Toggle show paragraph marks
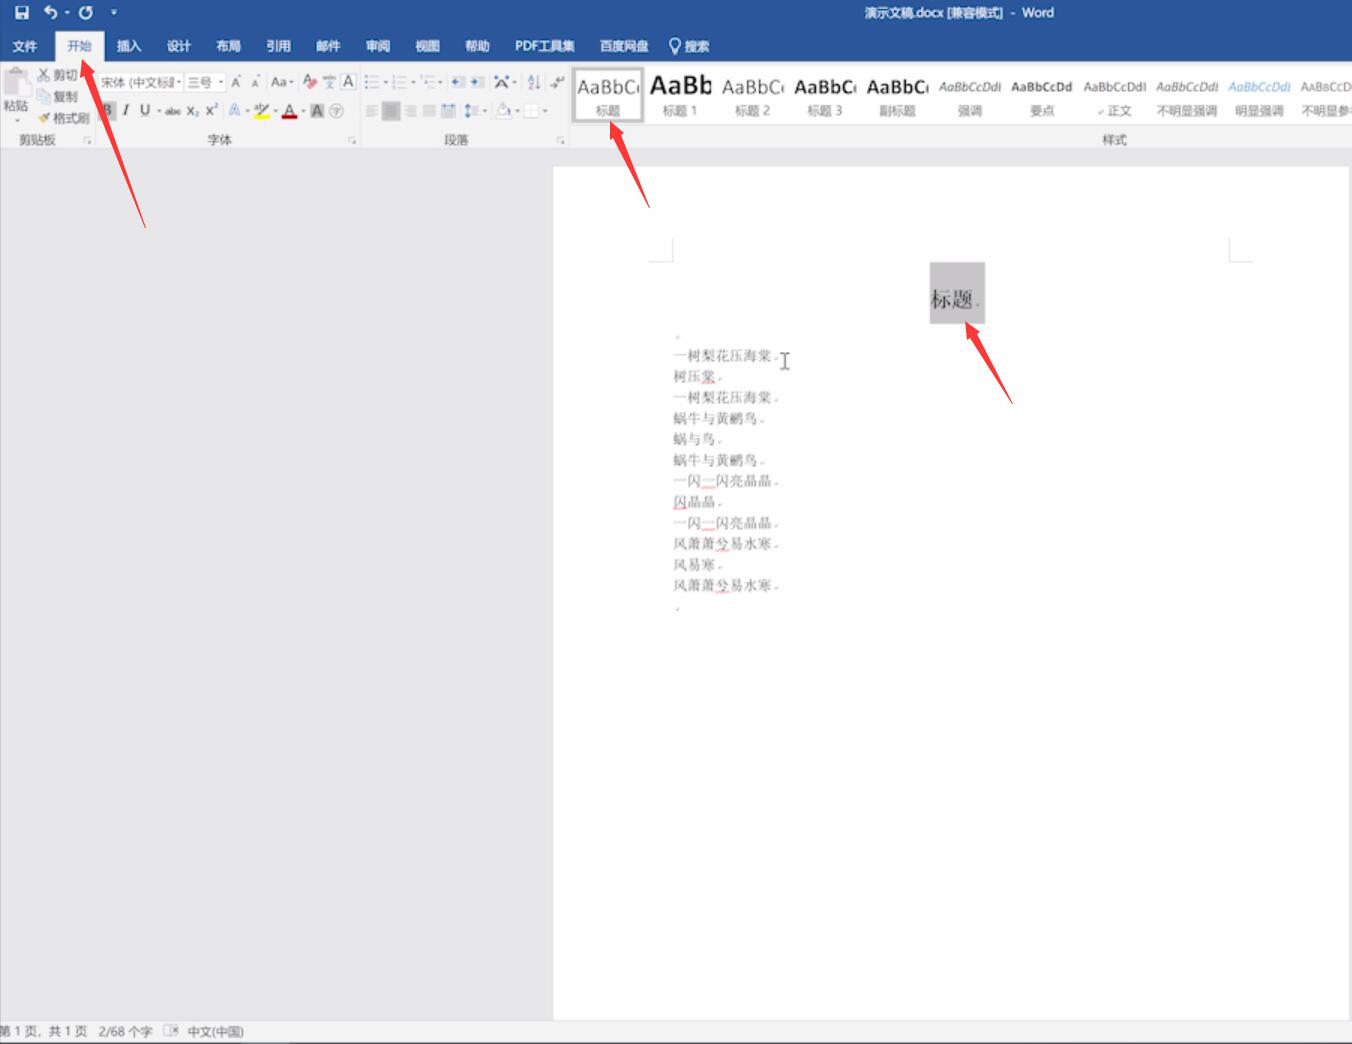 [x=557, y=82]
